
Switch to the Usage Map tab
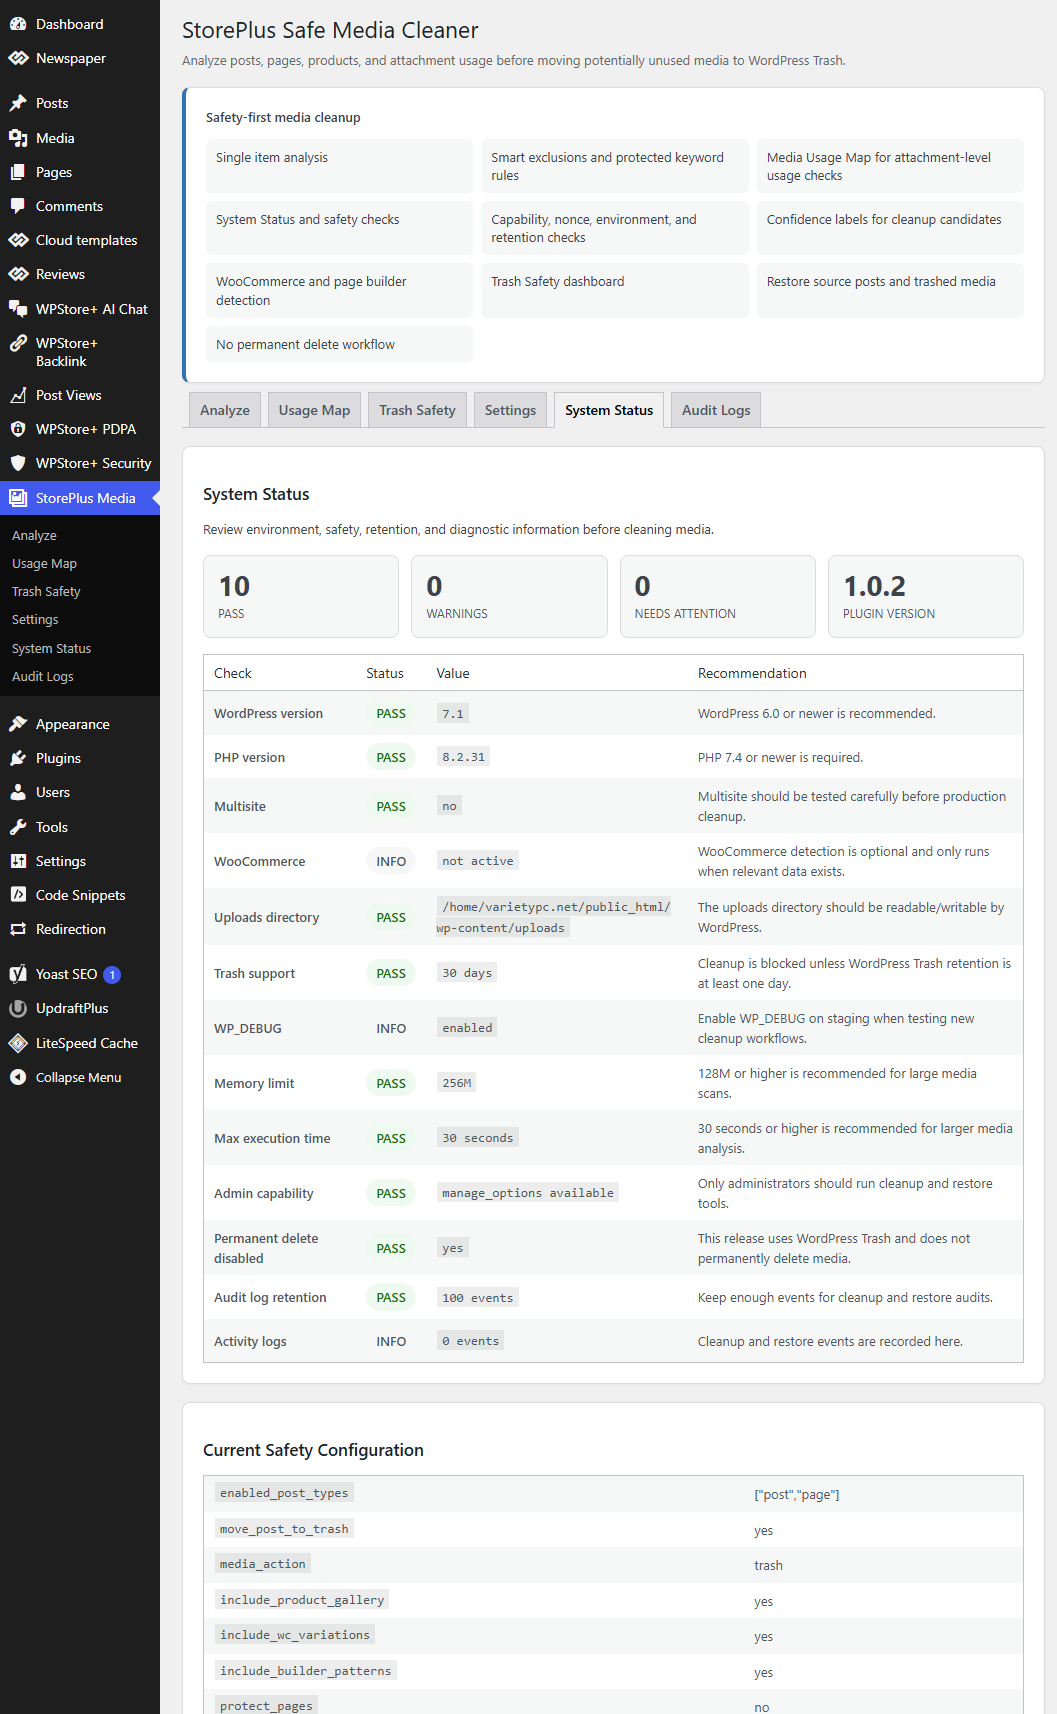(x=314, y=410)
